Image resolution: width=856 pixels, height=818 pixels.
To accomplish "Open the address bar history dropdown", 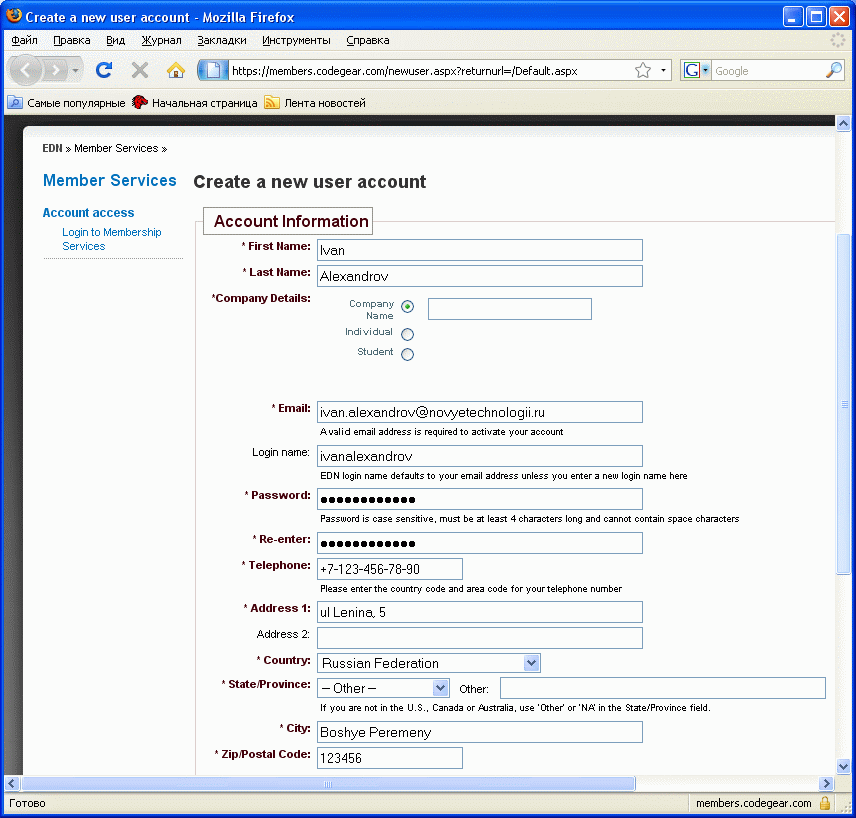I will [663, 70].
